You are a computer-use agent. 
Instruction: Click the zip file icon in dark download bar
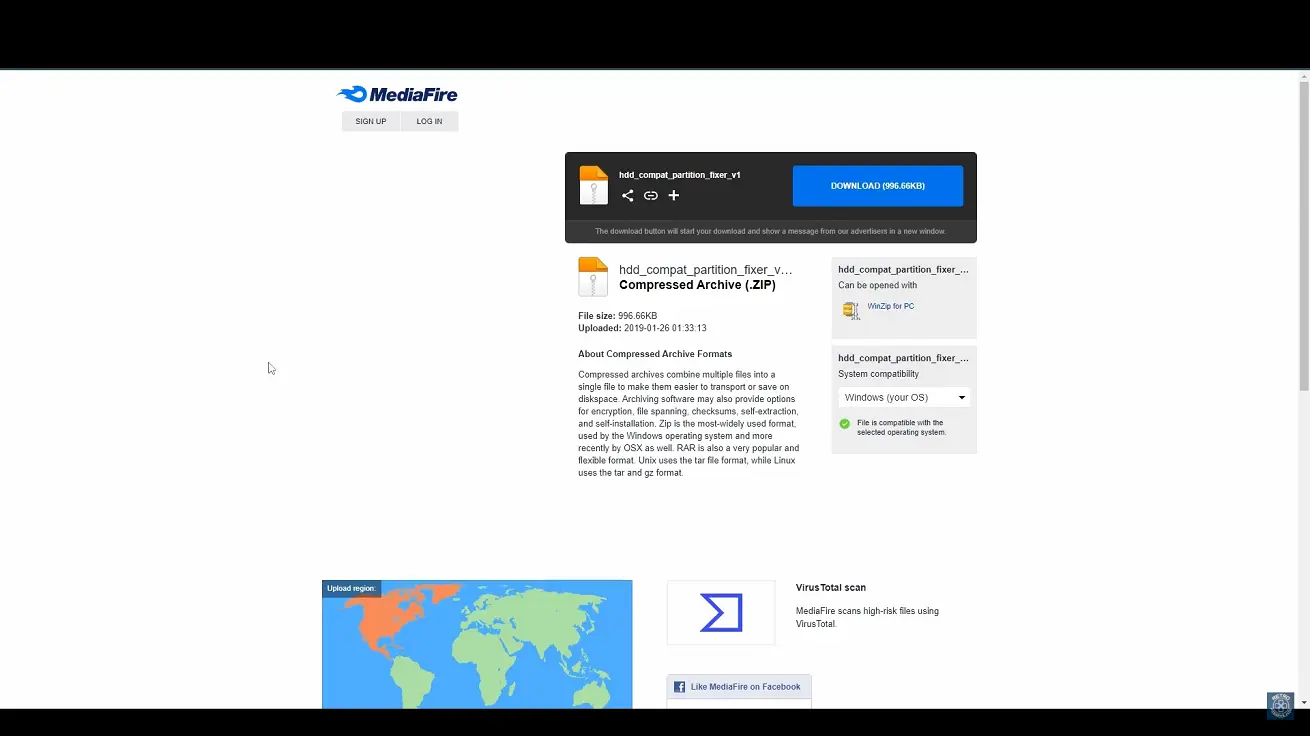tap(593, 185)
